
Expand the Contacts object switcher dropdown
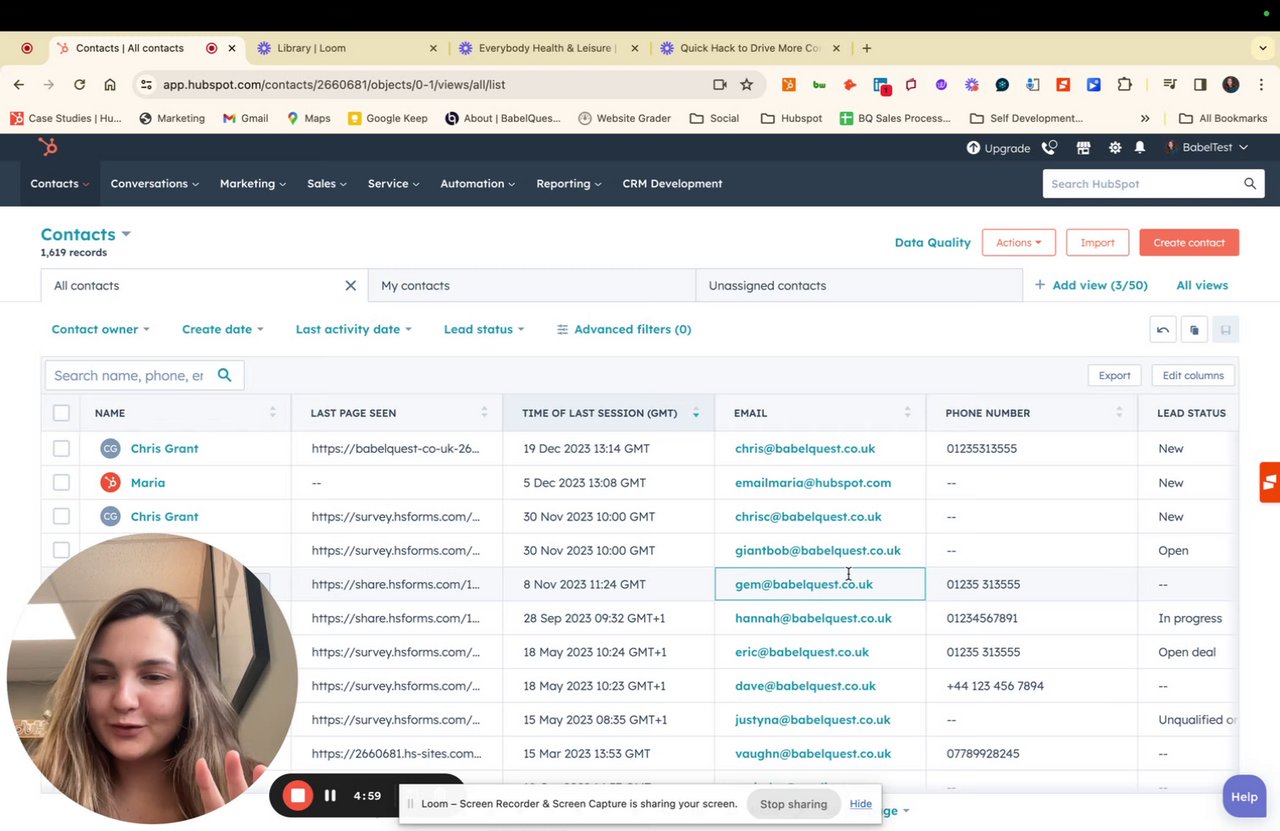tap(86, 235)
